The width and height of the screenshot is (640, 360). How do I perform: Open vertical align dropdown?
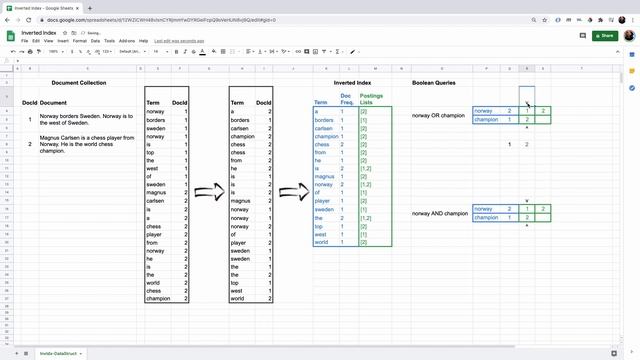coord(261,52)
